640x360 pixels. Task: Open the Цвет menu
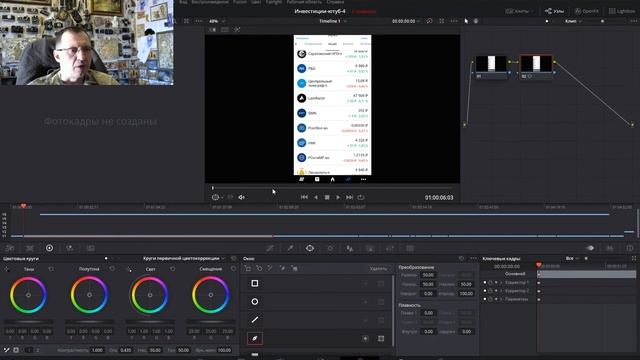coord(256,2)
